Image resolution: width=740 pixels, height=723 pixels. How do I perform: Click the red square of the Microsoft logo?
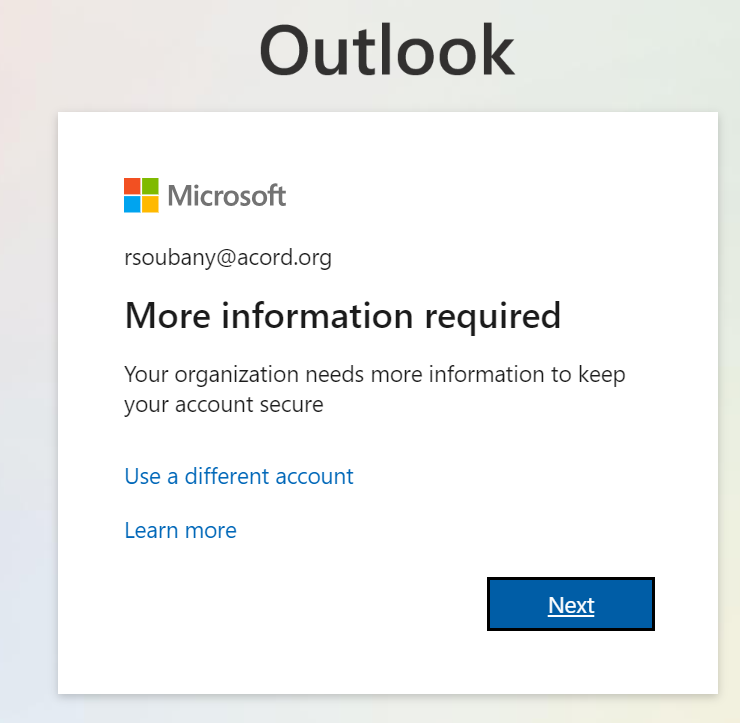tap(132, 186)
